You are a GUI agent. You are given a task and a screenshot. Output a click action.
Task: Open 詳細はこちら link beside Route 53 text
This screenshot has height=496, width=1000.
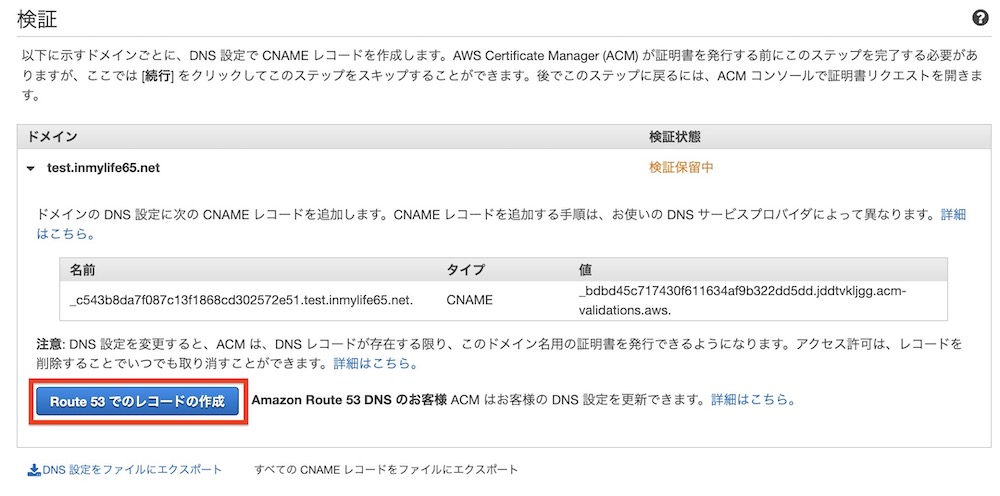tap(753, 400)
